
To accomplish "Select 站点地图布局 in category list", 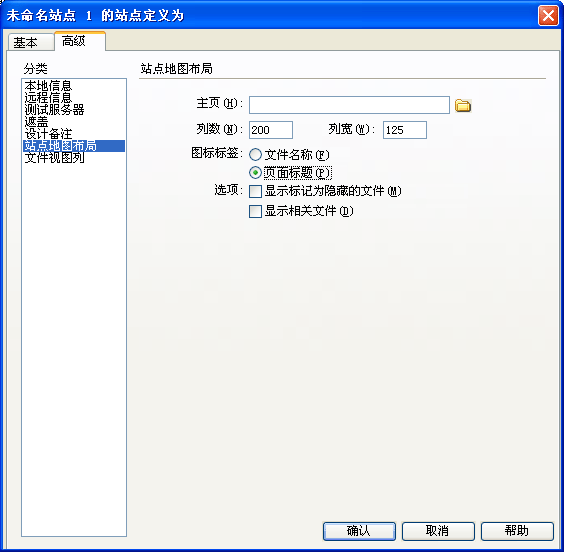I will [74, 146].
